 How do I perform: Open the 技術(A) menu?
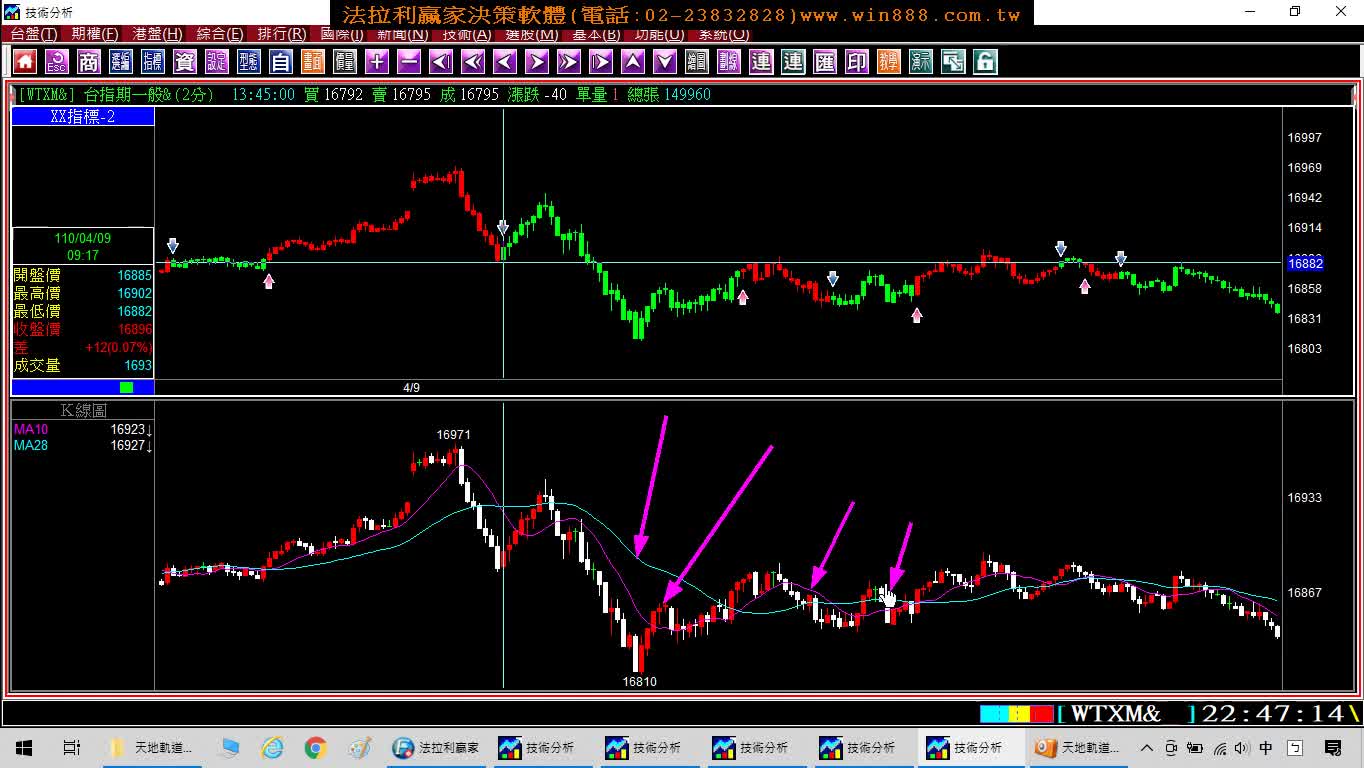(467, 34)
